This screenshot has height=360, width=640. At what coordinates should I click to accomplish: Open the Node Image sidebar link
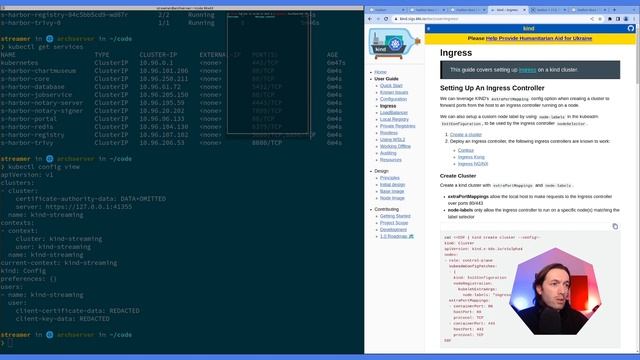click(x=392, y=198)
